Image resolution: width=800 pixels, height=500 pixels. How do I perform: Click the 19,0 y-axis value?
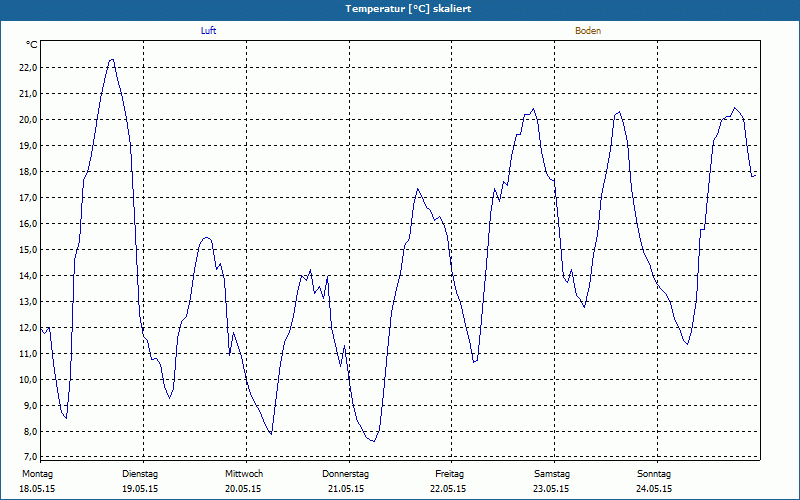pyautogui.click(x=28, y=146)
